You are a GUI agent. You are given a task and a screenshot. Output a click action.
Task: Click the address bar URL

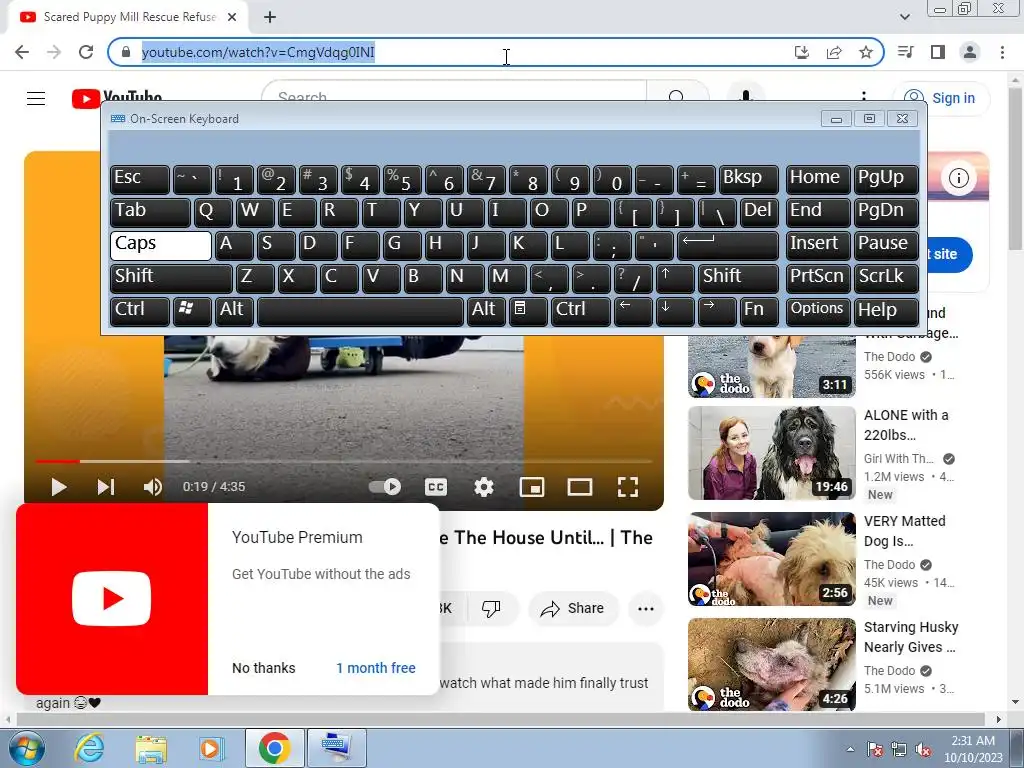pos(258,52)
